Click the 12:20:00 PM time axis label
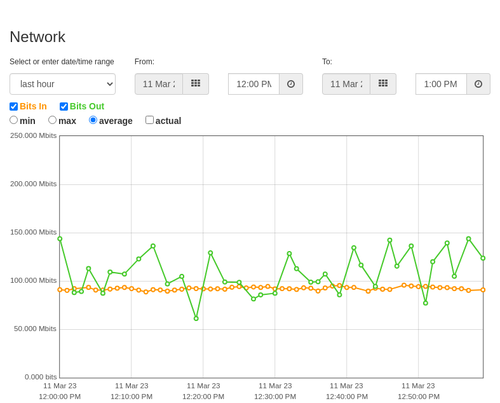 [x=203, y=397]
